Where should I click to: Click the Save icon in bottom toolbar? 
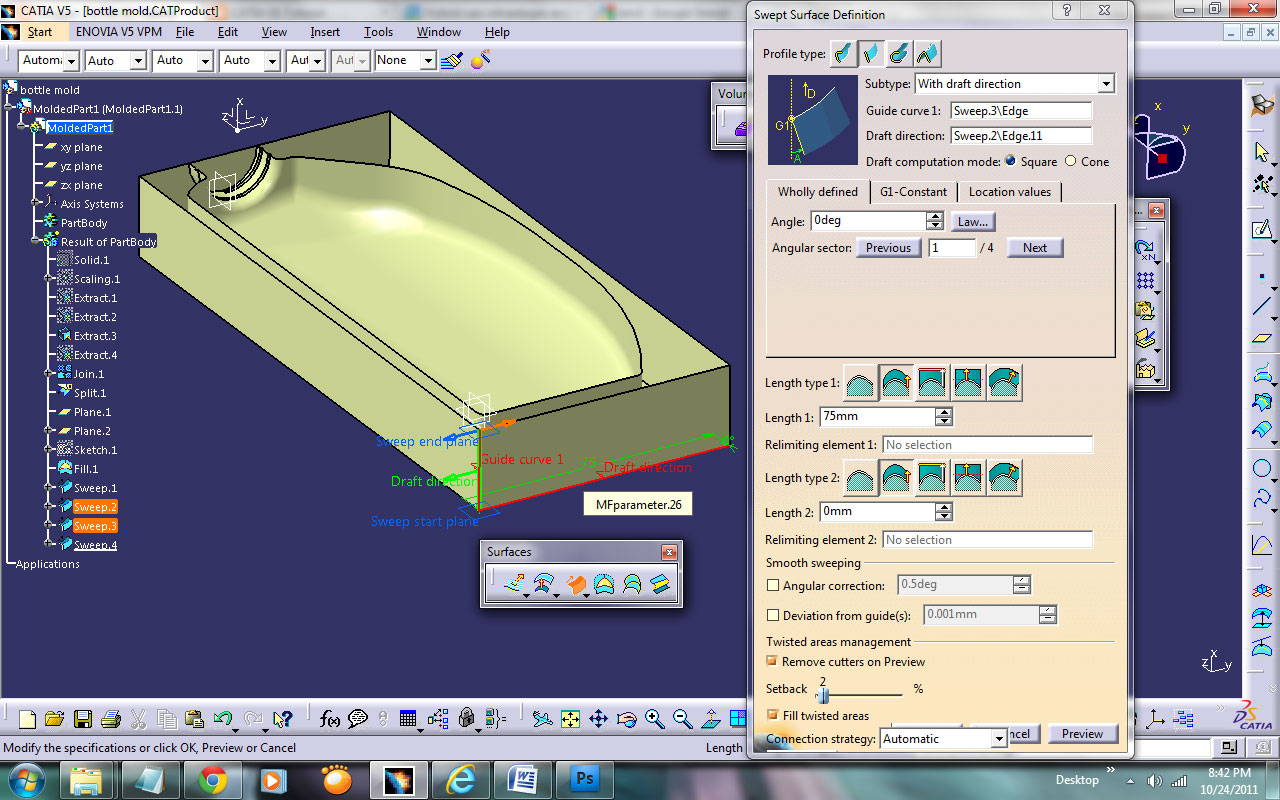click(x=83, y=718)
